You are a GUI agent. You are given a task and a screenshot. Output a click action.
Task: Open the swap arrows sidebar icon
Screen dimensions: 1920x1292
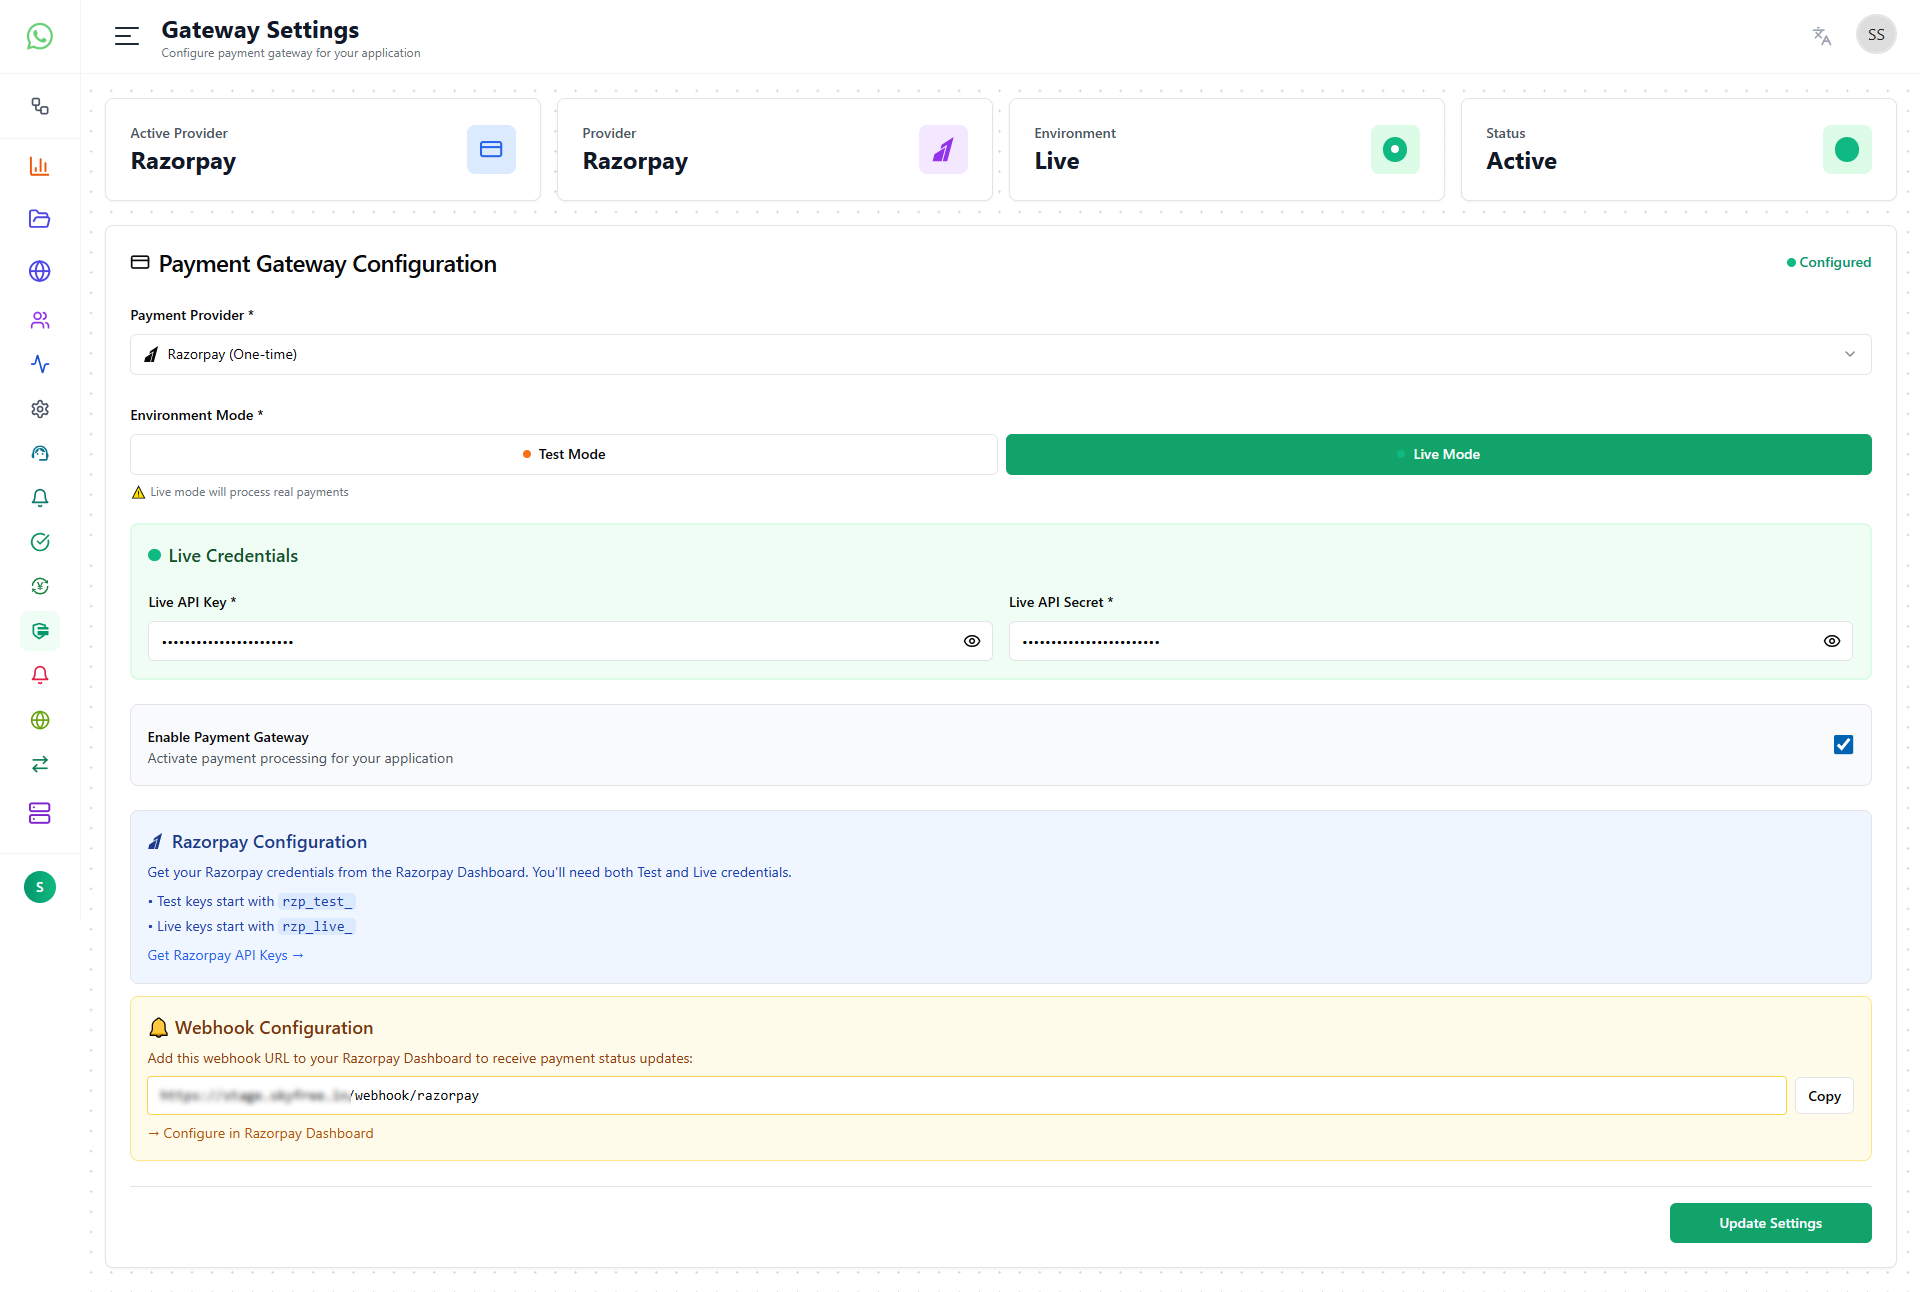[x=40, y=764]
